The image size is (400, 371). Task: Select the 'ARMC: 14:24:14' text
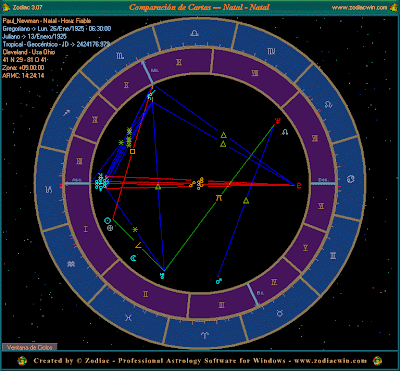[x=23, y=76]
